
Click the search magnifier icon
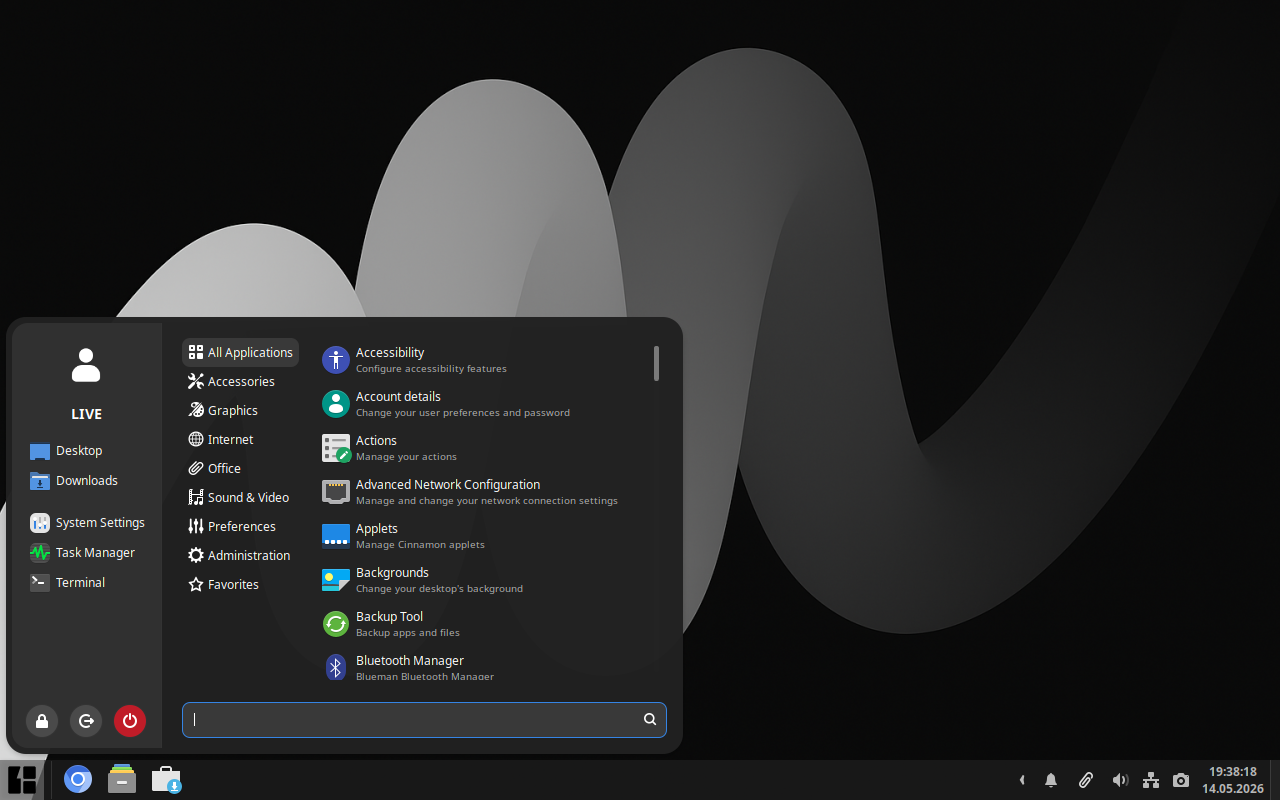[650, 719]
